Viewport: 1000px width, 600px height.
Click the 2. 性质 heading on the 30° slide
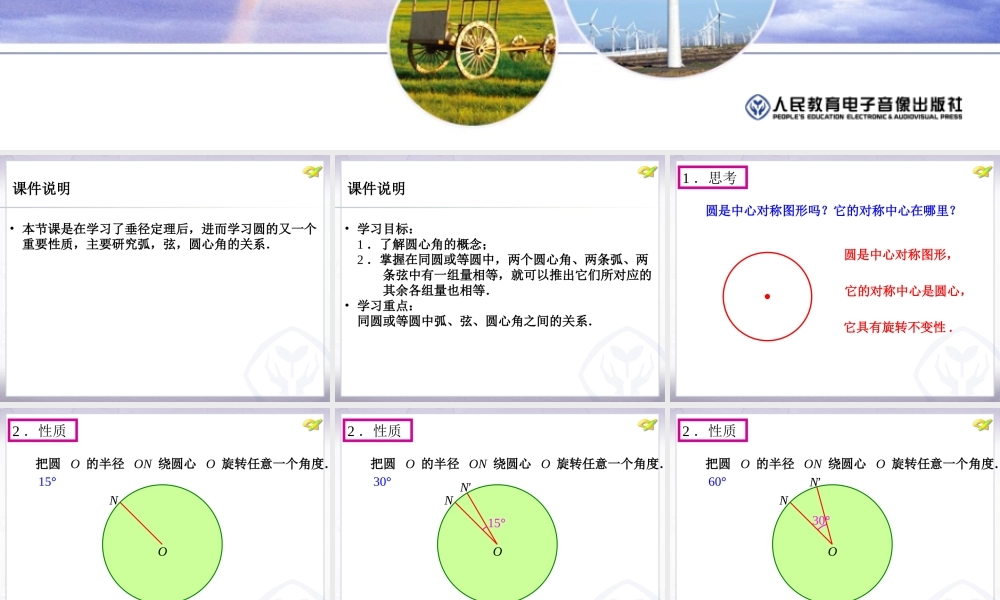[x=378, y=430]
